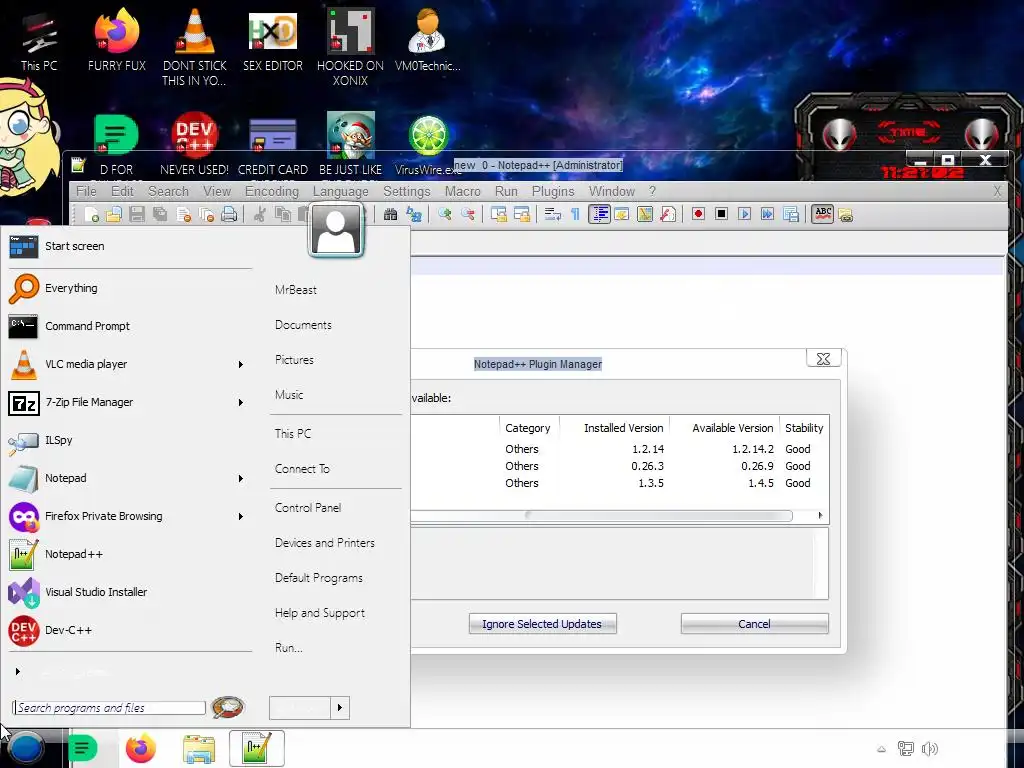Image resolution: width=1024 pixels, height=768 pixels.
Task: Play back recorded macro icon
Action: [744, 214]
